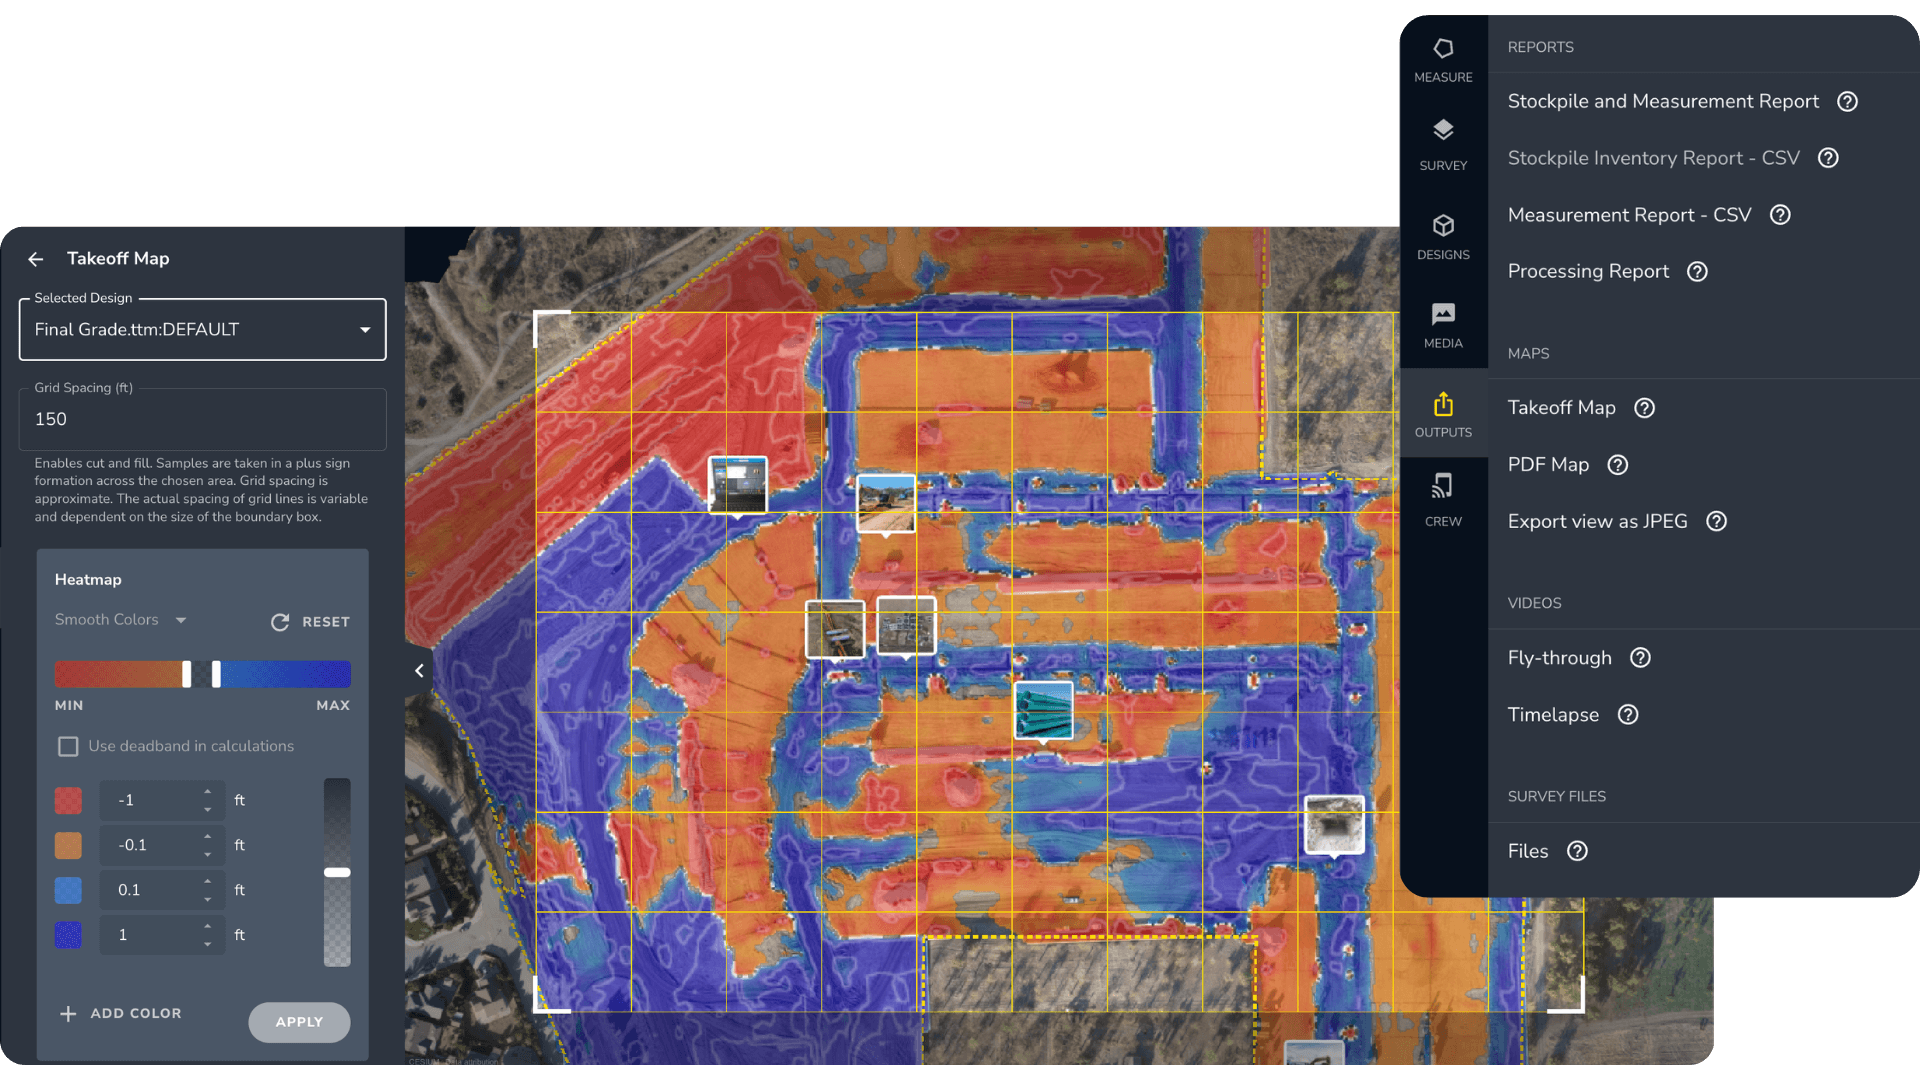1920x1080 pixels.
Task: Select the Outputs icon
Action: click(1443, 410)
